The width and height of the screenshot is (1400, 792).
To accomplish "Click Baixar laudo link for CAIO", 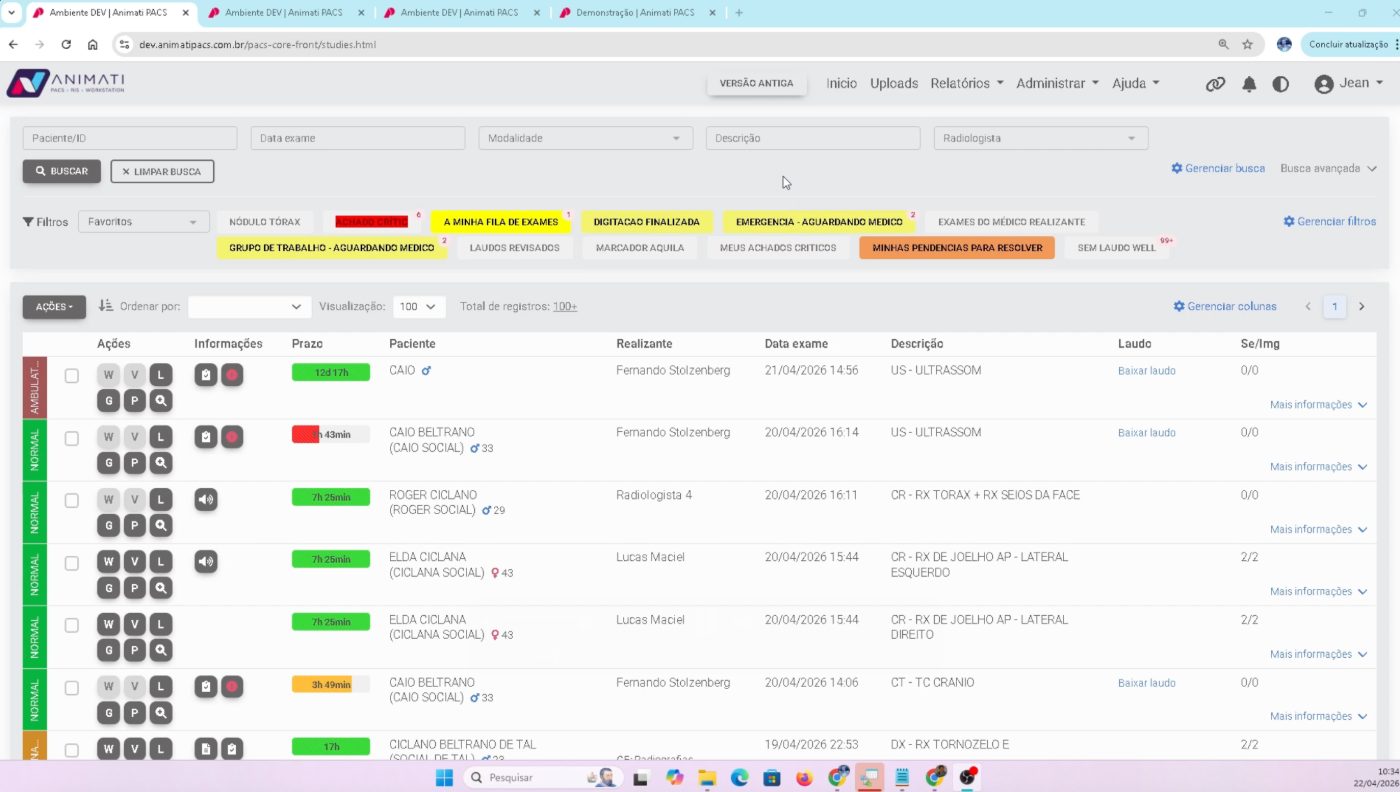I will pyautogui.click(x=1146, y=370).
